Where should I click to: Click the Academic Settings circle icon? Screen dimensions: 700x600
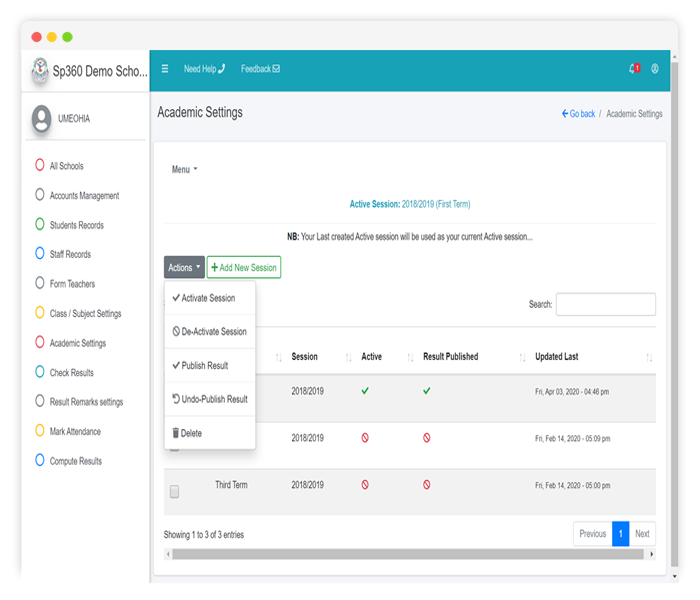click(40, 342)
